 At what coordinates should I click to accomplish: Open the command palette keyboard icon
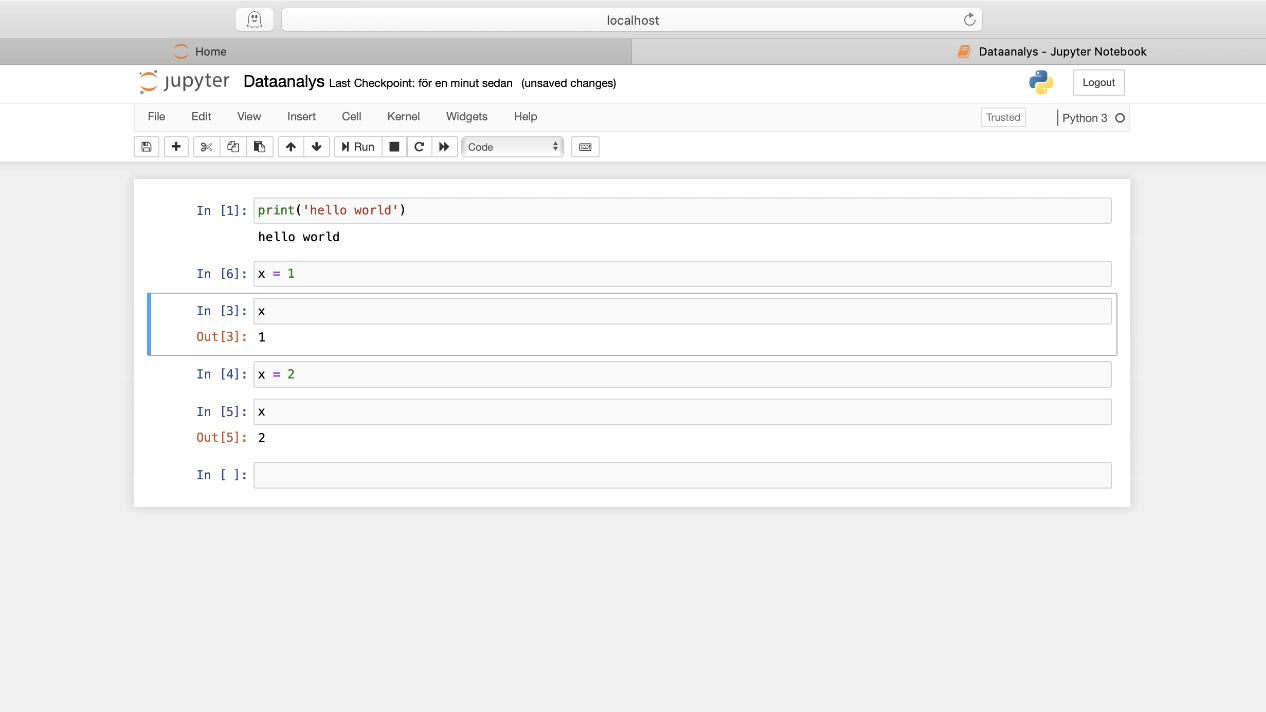(x=585, y=147)
